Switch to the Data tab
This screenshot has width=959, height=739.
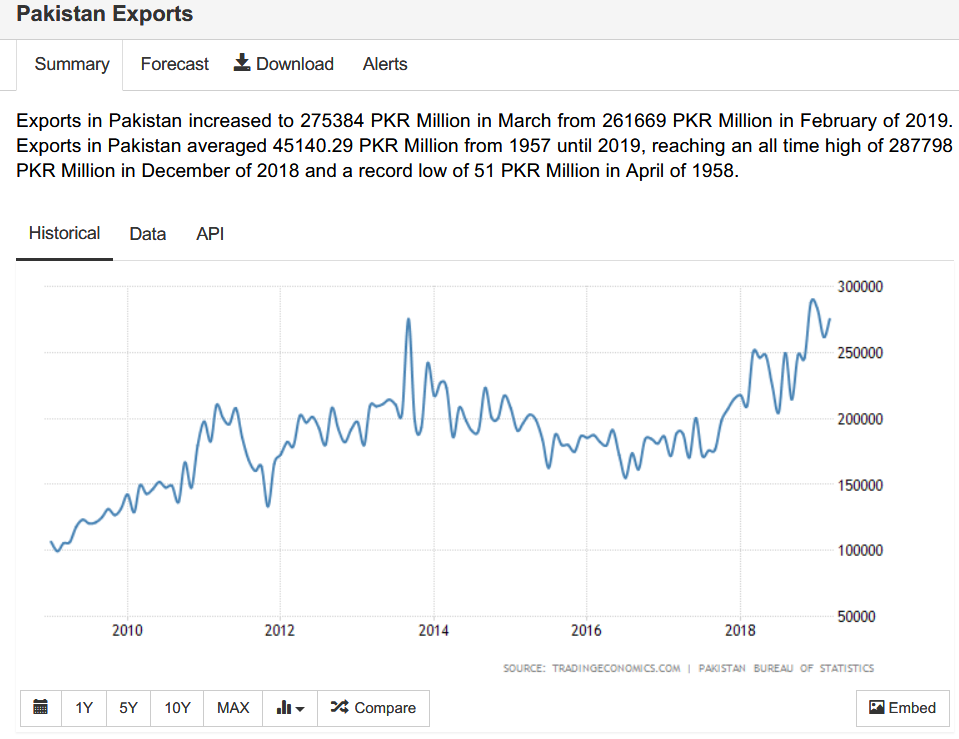(x=147, y=234)
